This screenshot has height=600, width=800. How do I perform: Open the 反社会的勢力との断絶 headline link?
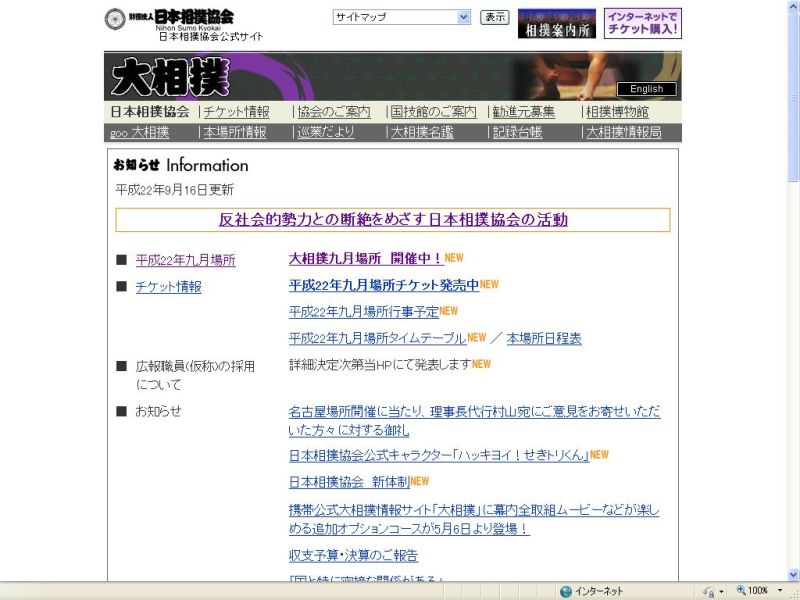393,220
